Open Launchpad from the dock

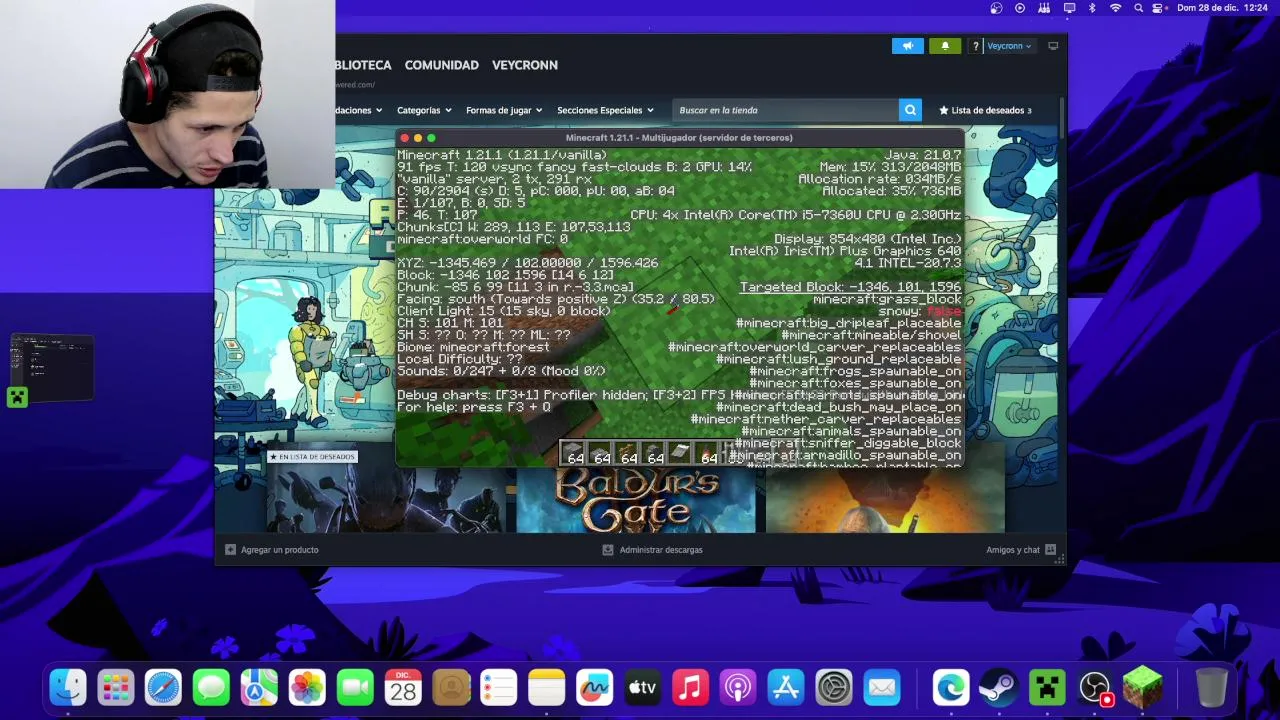[116, 688]
